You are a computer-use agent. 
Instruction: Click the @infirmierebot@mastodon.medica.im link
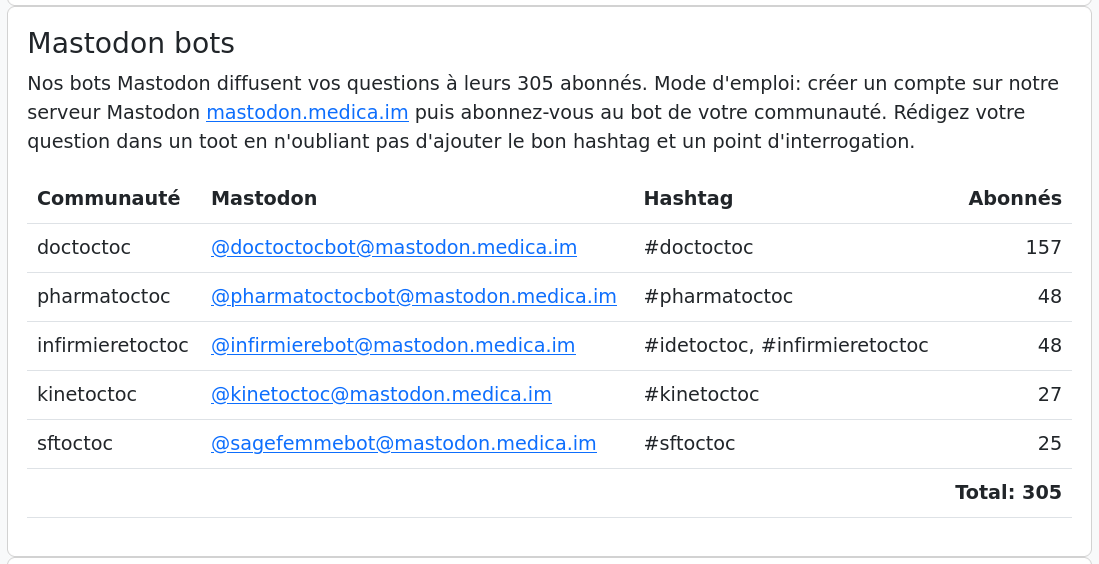[392, 345]
